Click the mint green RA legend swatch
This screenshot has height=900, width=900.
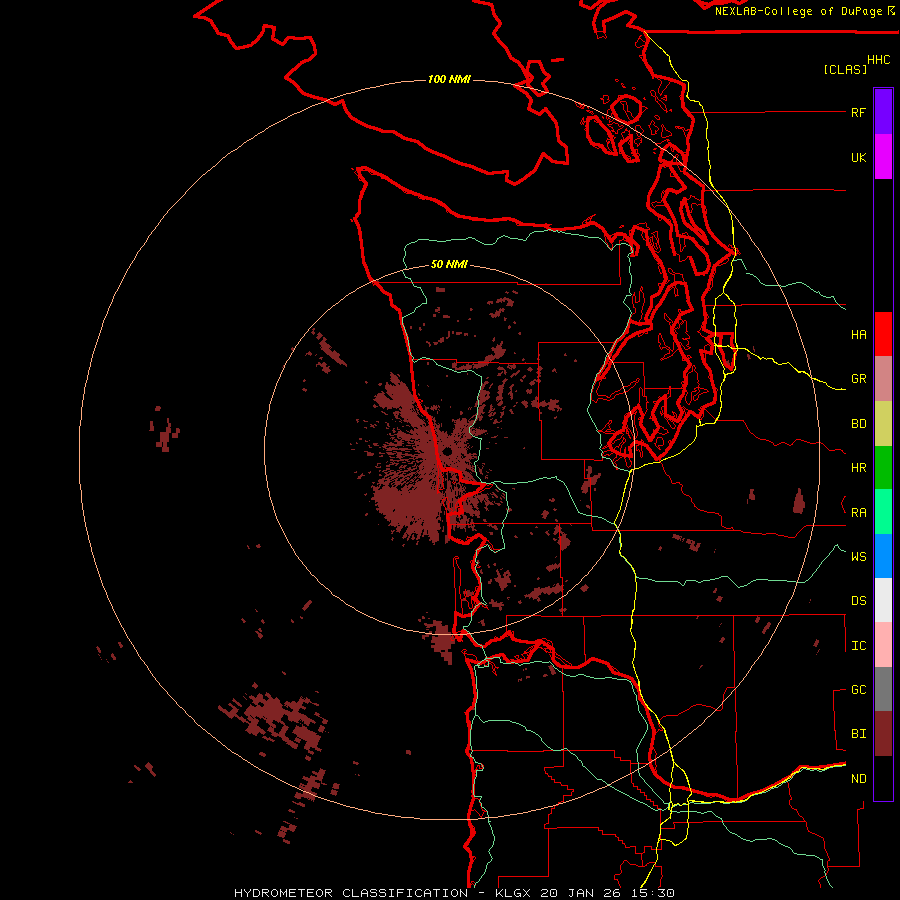[x=883, y=512]
